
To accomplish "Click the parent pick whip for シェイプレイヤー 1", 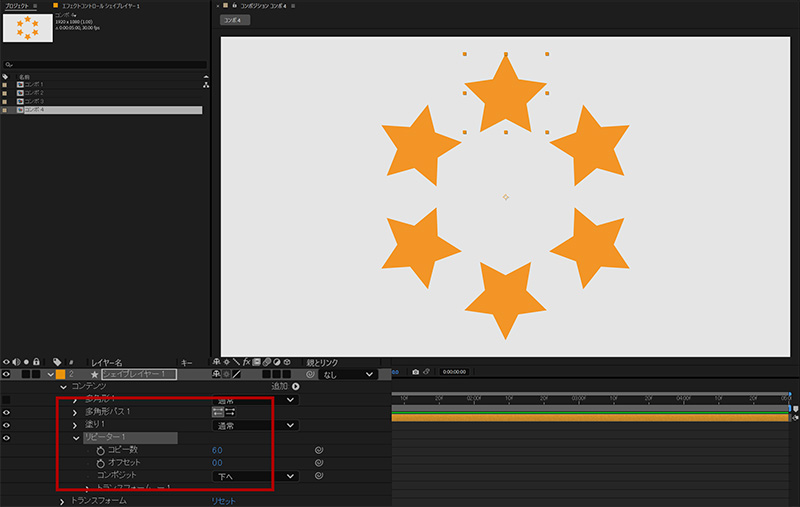I will pos(310,374).
